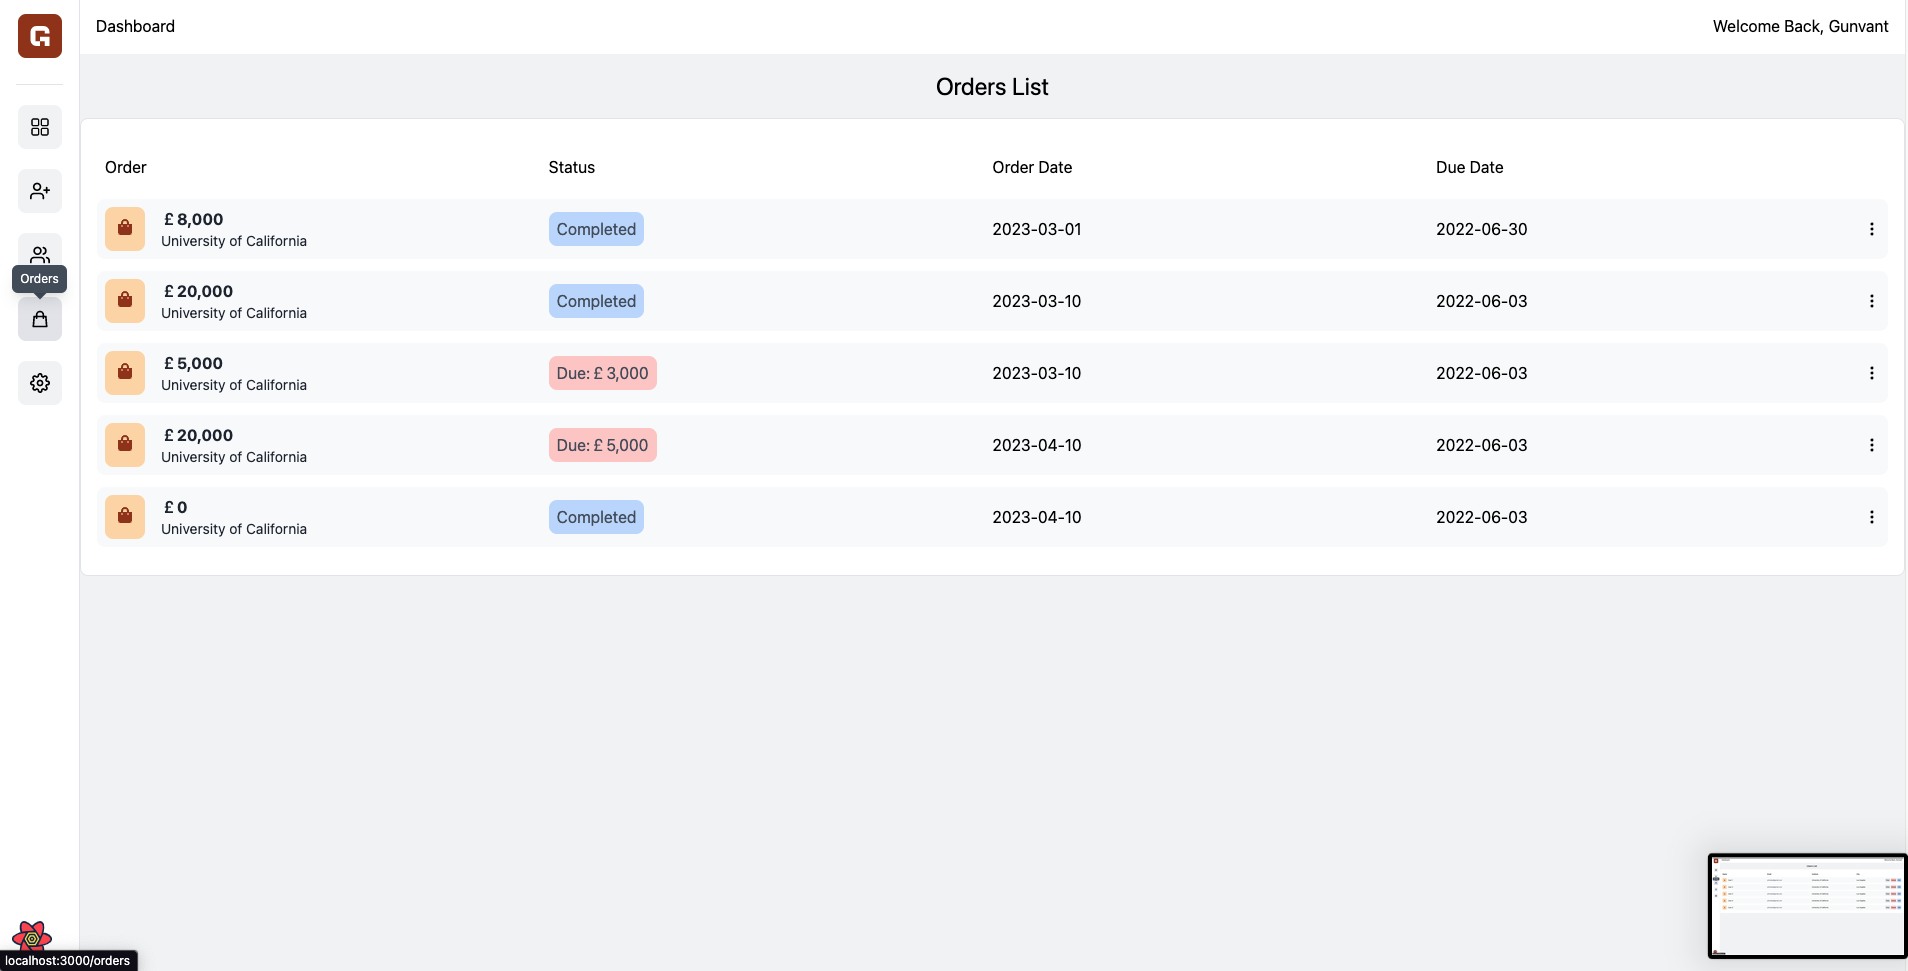Image resolution: width=1908 pixels, height=971 pixels.
Task: Open the three-dot menu for the Due £5,000 order
Action: [x=1872, y=445]
